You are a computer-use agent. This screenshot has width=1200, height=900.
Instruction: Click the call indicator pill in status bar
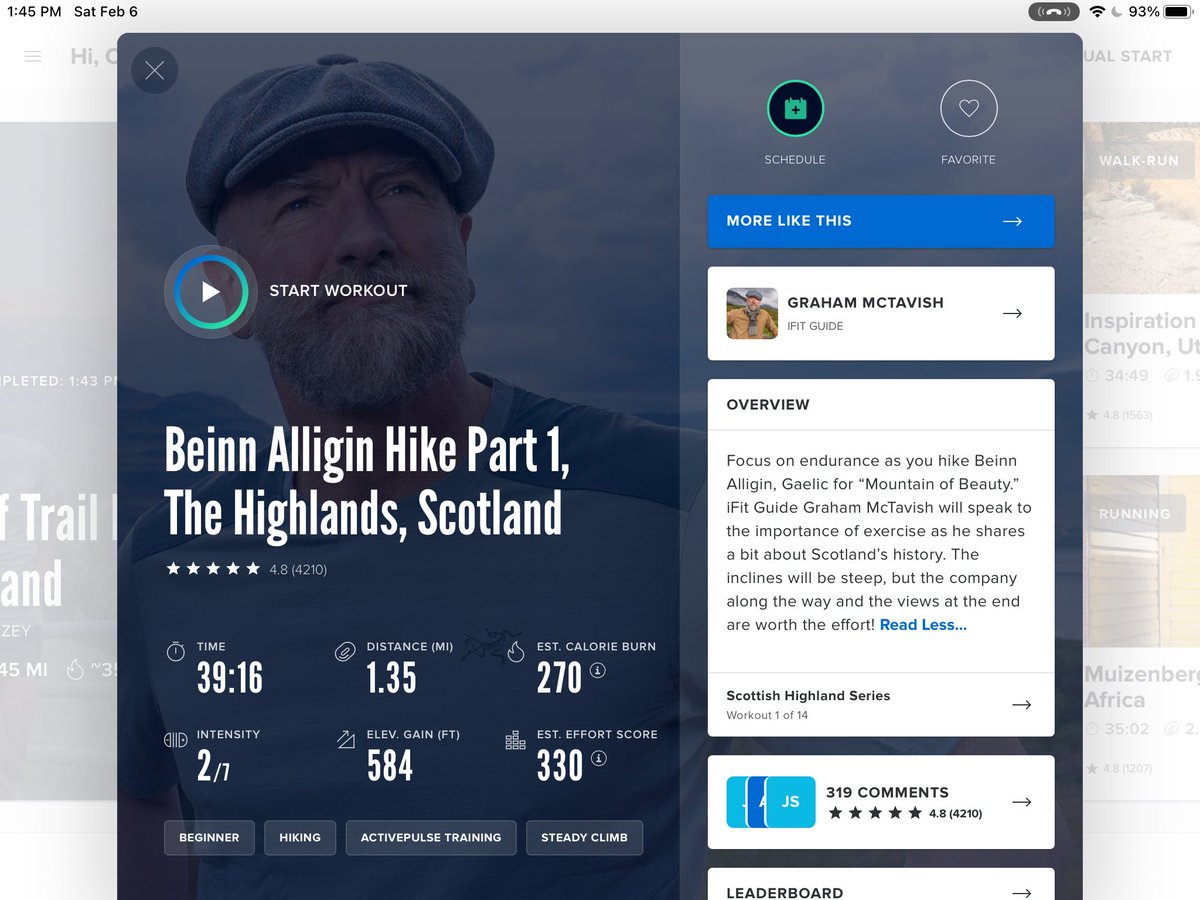pyautogui.click(x=1052, y=12)
